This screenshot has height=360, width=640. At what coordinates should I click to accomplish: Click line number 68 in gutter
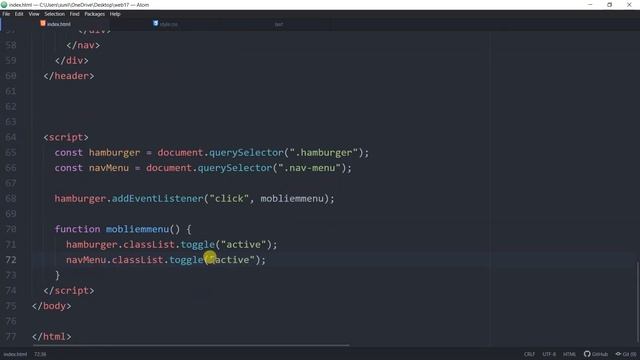click(11, 198)
